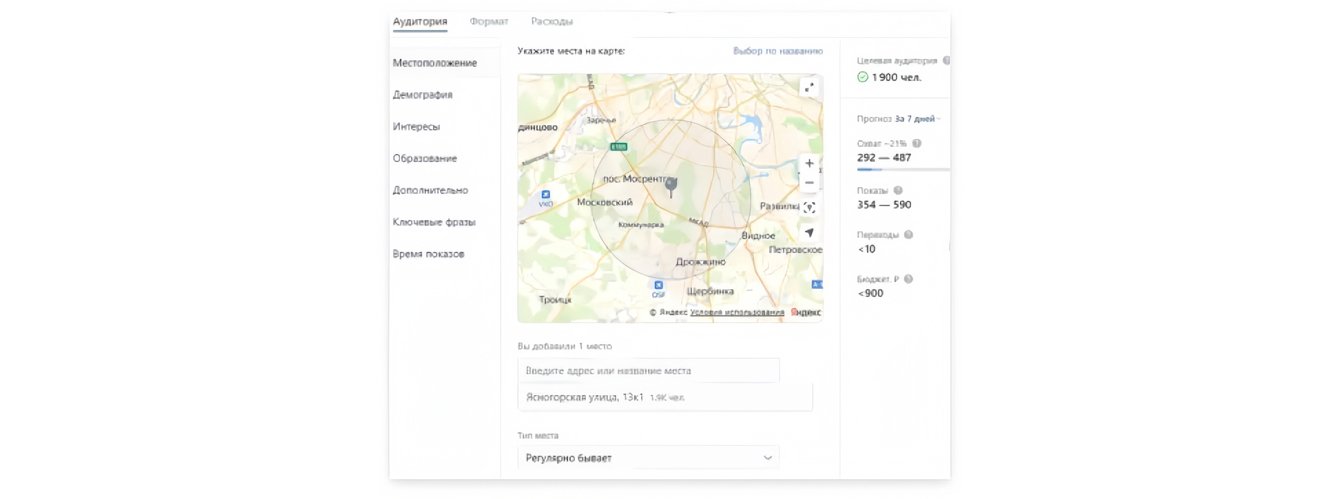The image size is (1340, 499).
Task: Open the Демография section
Action: [x=422, y=95]
